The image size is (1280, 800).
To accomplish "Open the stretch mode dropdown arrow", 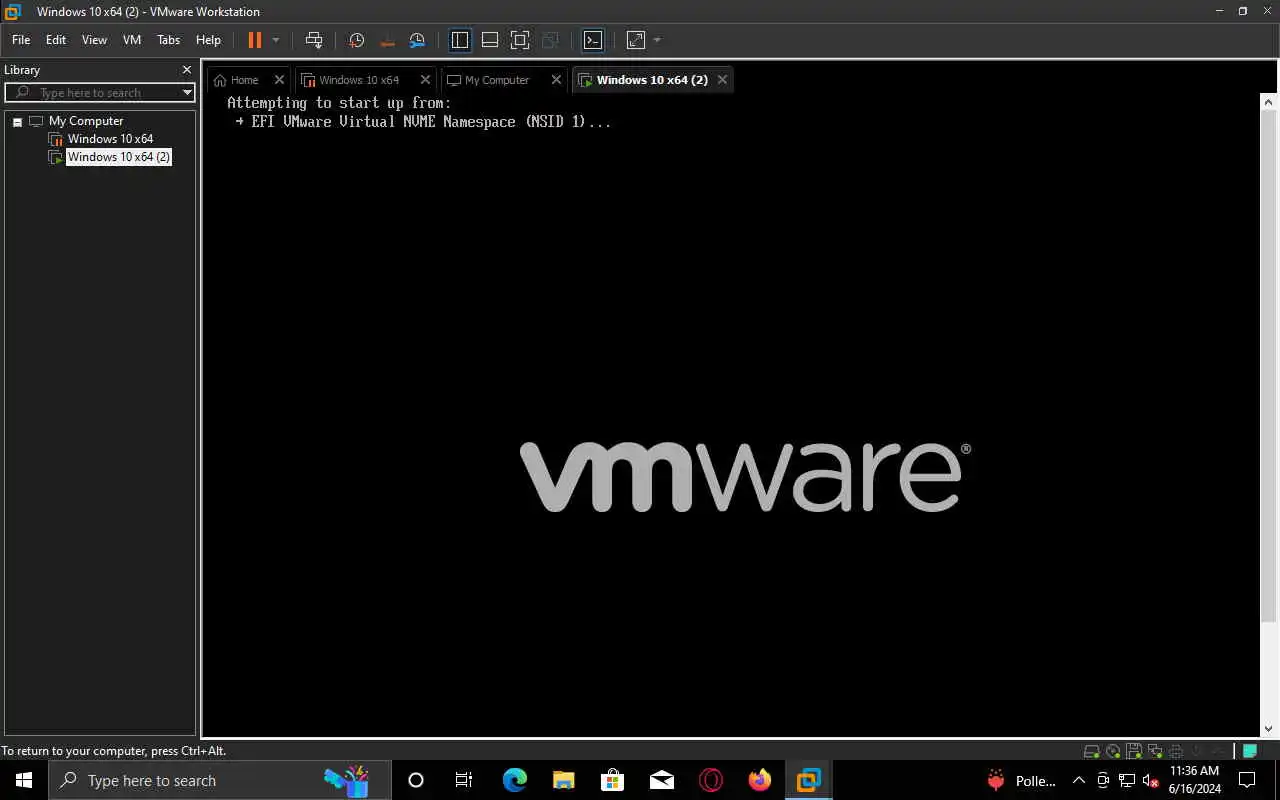I will pos(657,40).
